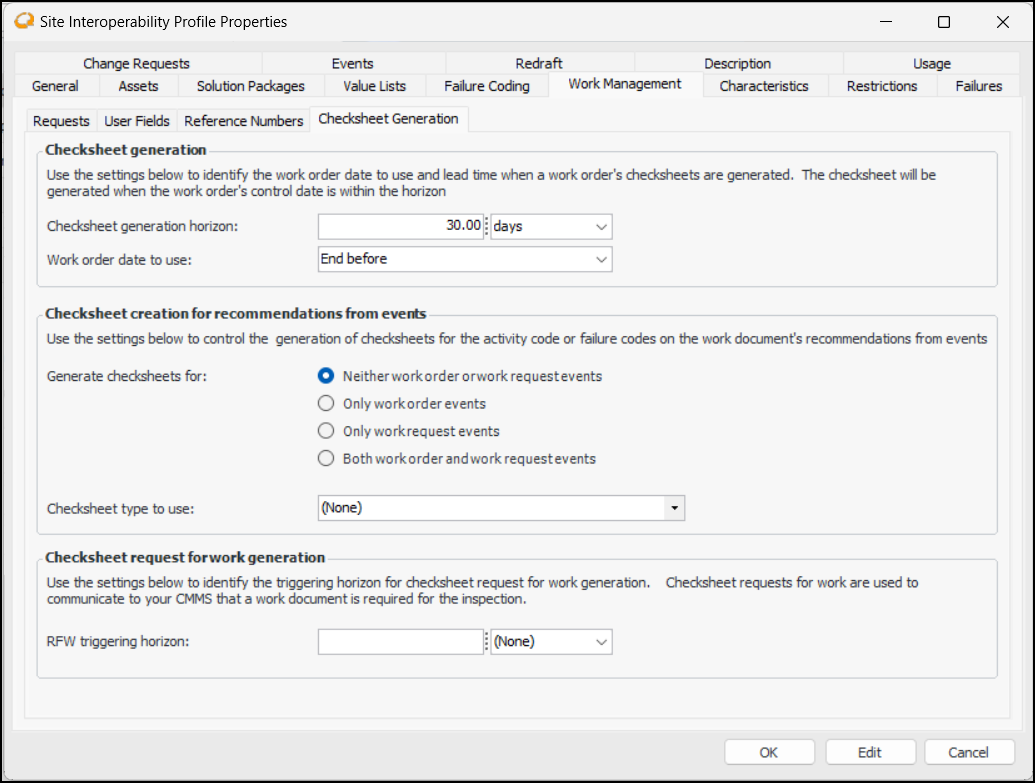Click the OK button
Viewport: 1035px width, 783px height.
768,752
